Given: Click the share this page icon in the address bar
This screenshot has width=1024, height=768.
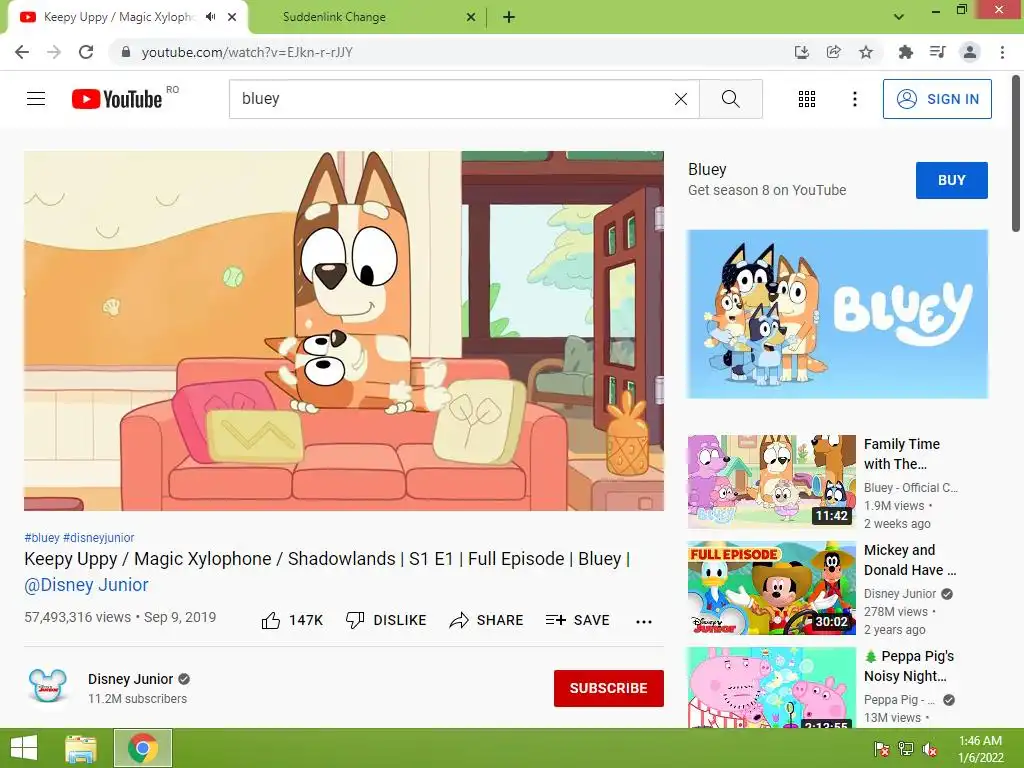Looking at the screenshot, I should [x=833, y=52].
